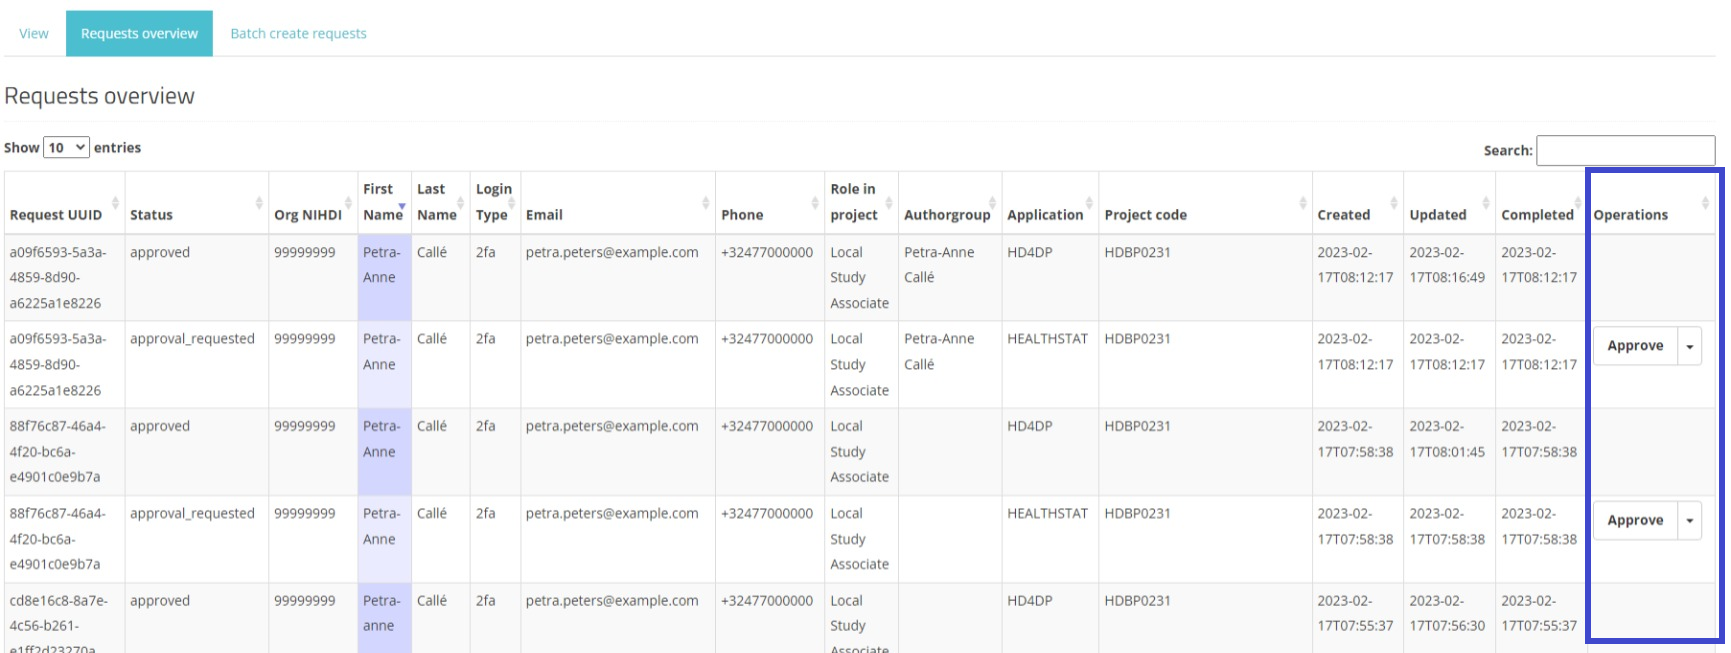Sort by Email column header
This screenshot has height=653, width=1731.
pyautogui.click(x=544, y=215)
